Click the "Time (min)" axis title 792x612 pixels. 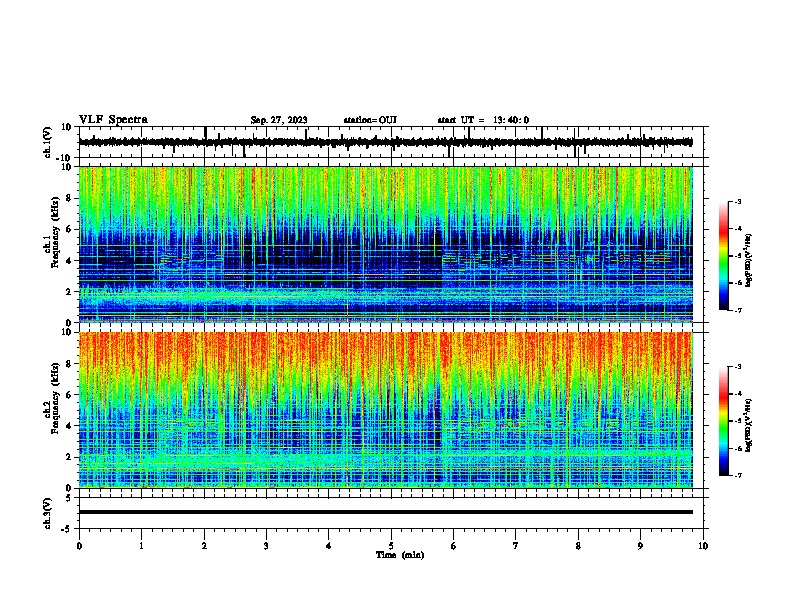[x=400, y=555]
